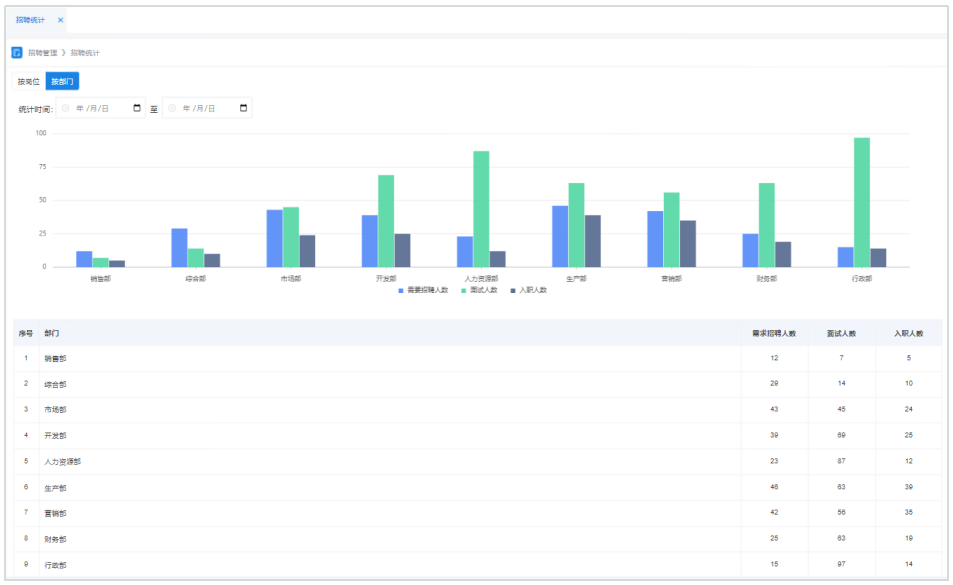The height and width of the screenshot is (585, 953).
Task: Select the 招聘统计 page tab
Action: (x=31, y=20)
